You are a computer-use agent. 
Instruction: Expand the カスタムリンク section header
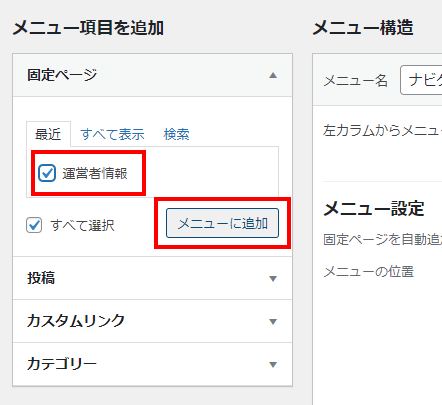click(x=152, y=321)
